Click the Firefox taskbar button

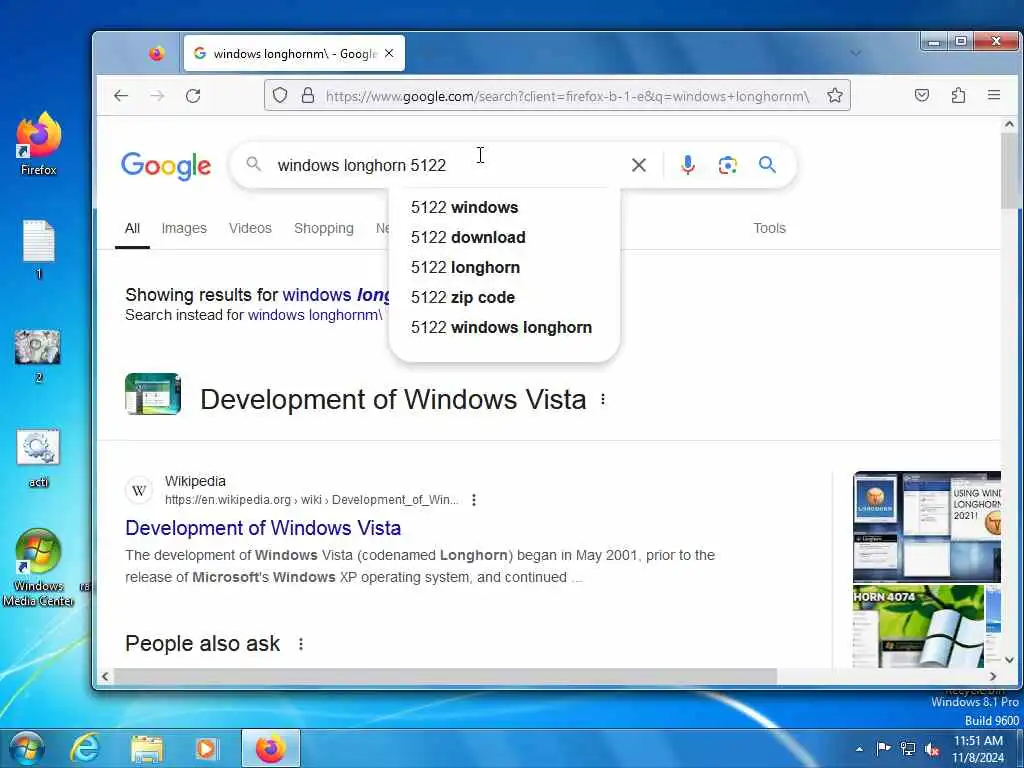click(270, 748)
